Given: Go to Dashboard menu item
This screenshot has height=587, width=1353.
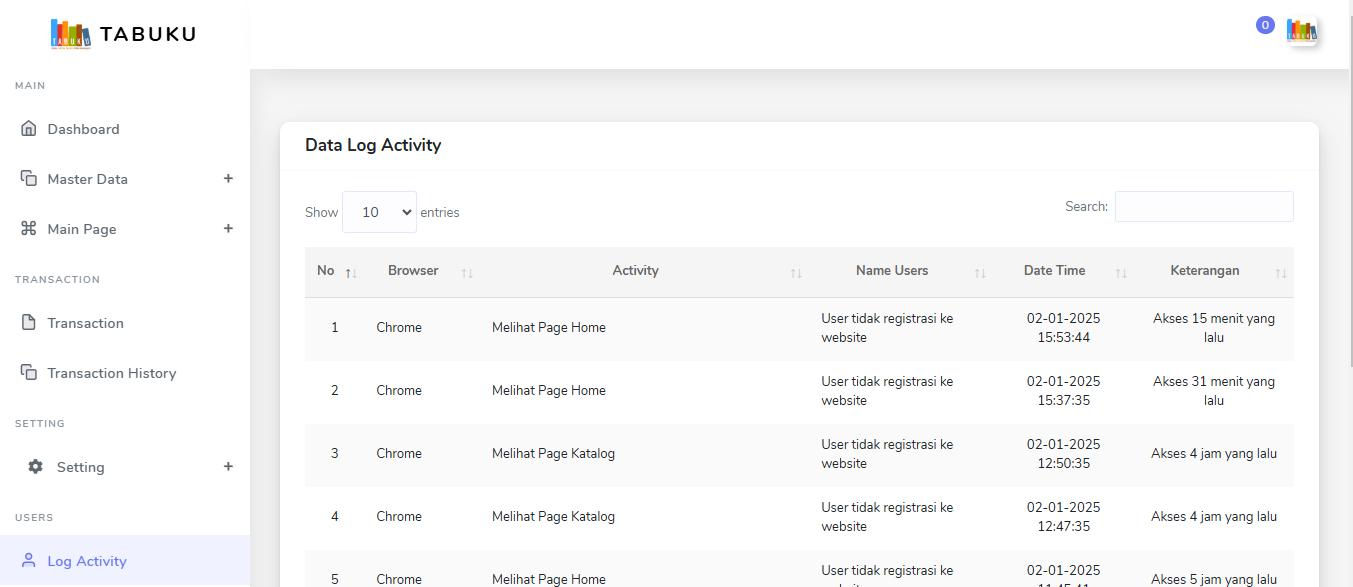Looking at the screenshot, I should (x=83, y=129).
